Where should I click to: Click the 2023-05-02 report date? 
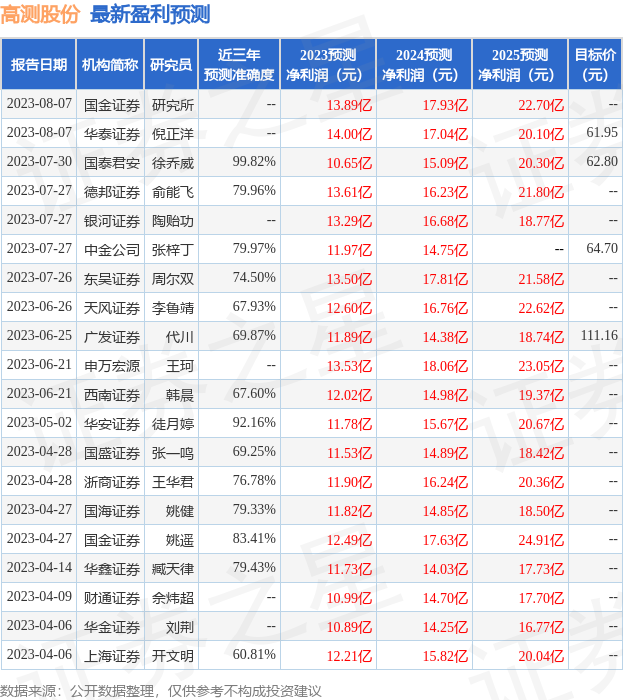click(x=39, y=422)
